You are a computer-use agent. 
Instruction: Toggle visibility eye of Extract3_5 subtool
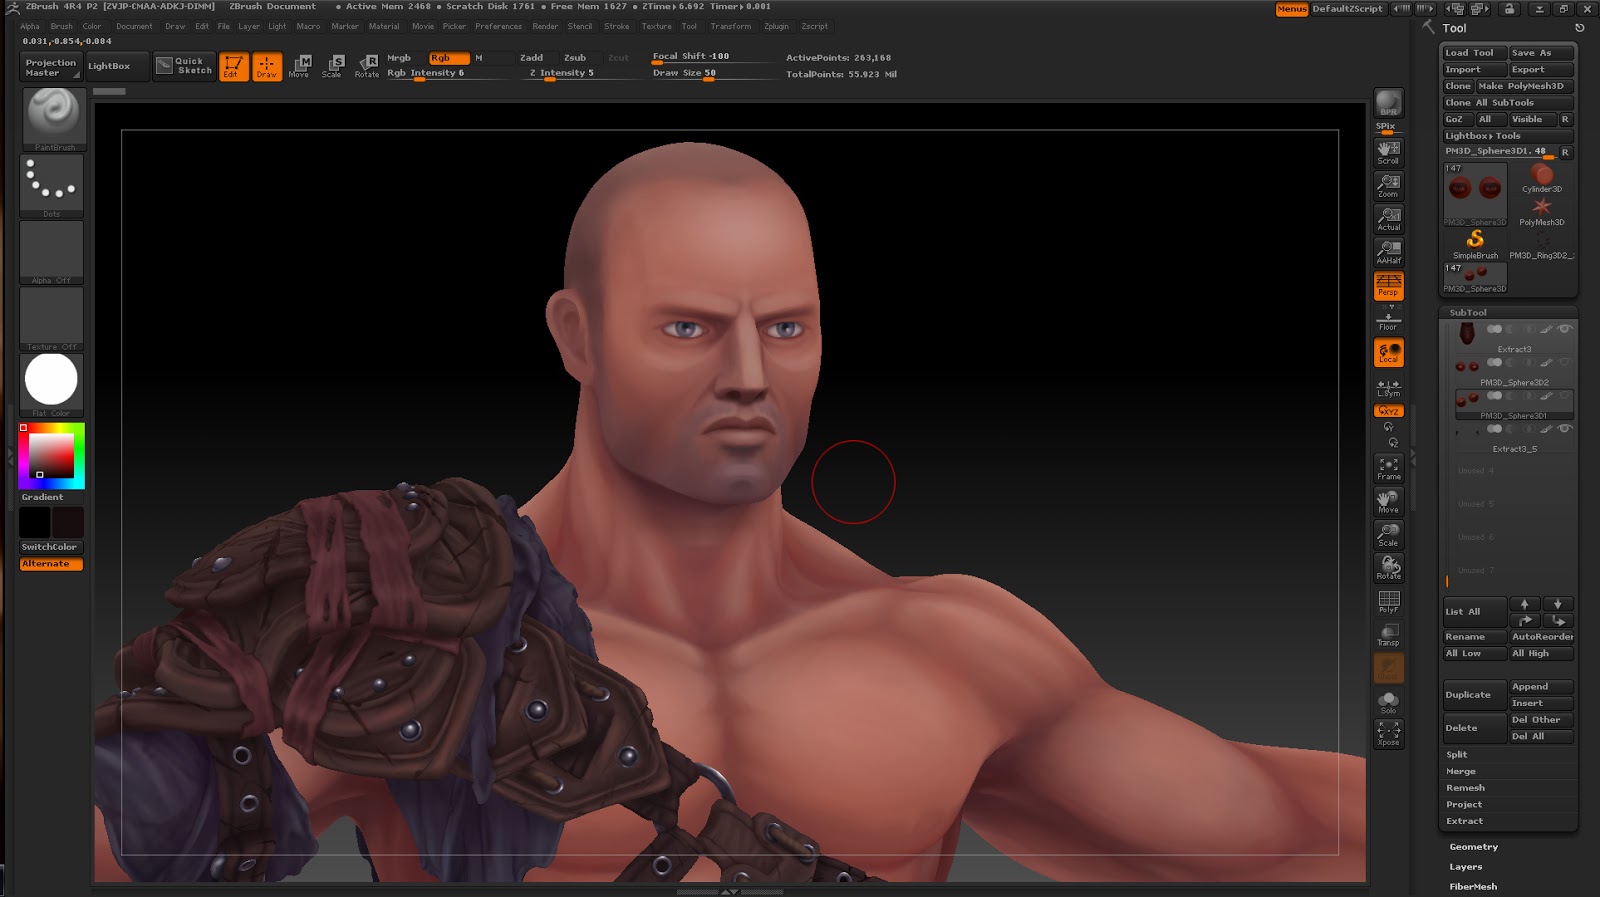coord(1565,429)
